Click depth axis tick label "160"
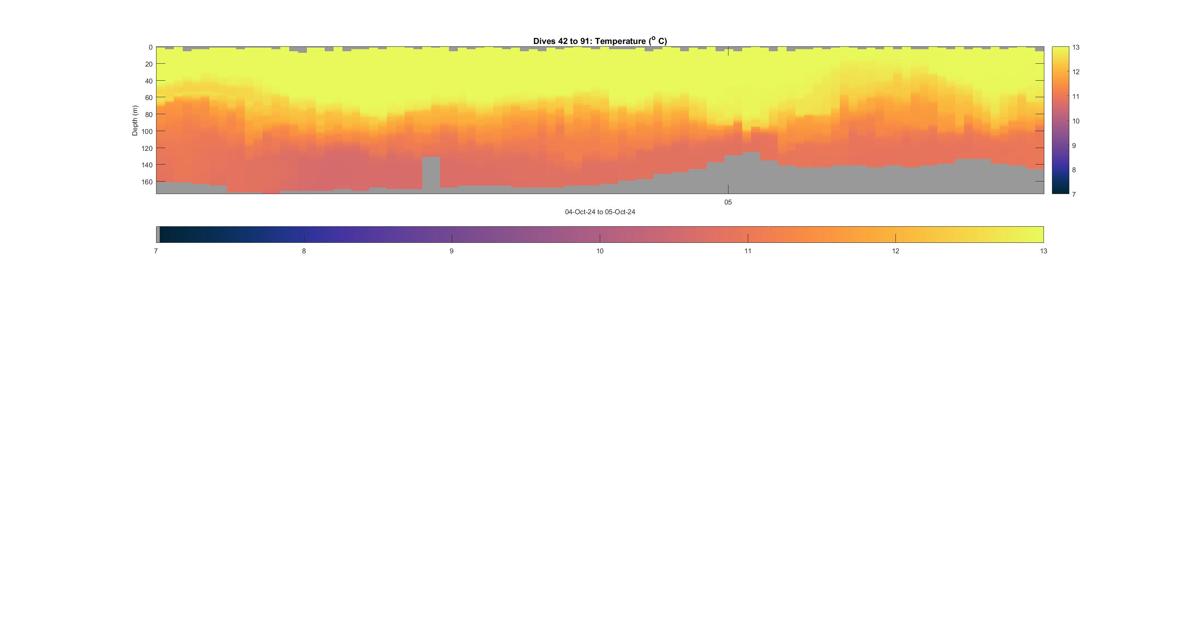 [x=146, y=182]
